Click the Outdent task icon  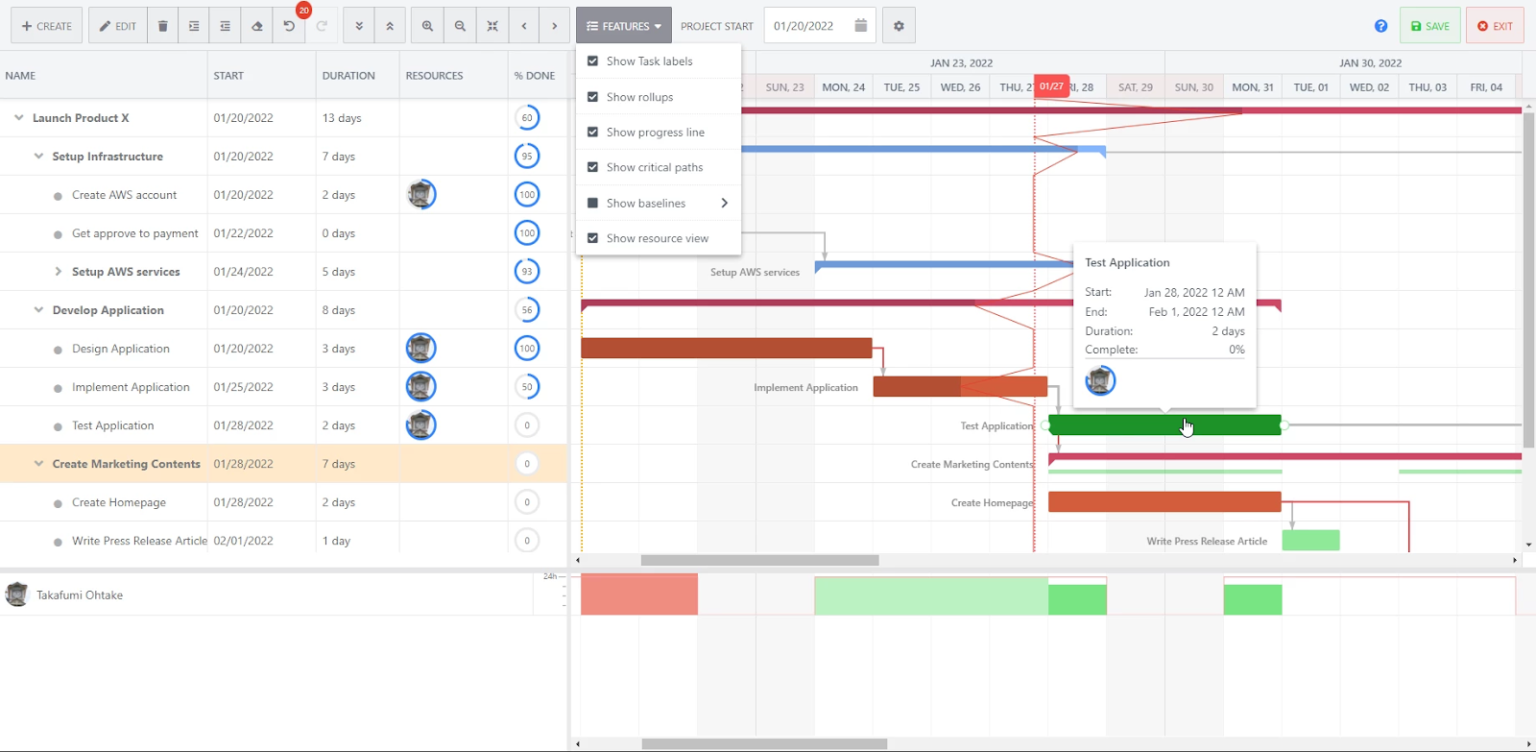(x=225, y=25)
